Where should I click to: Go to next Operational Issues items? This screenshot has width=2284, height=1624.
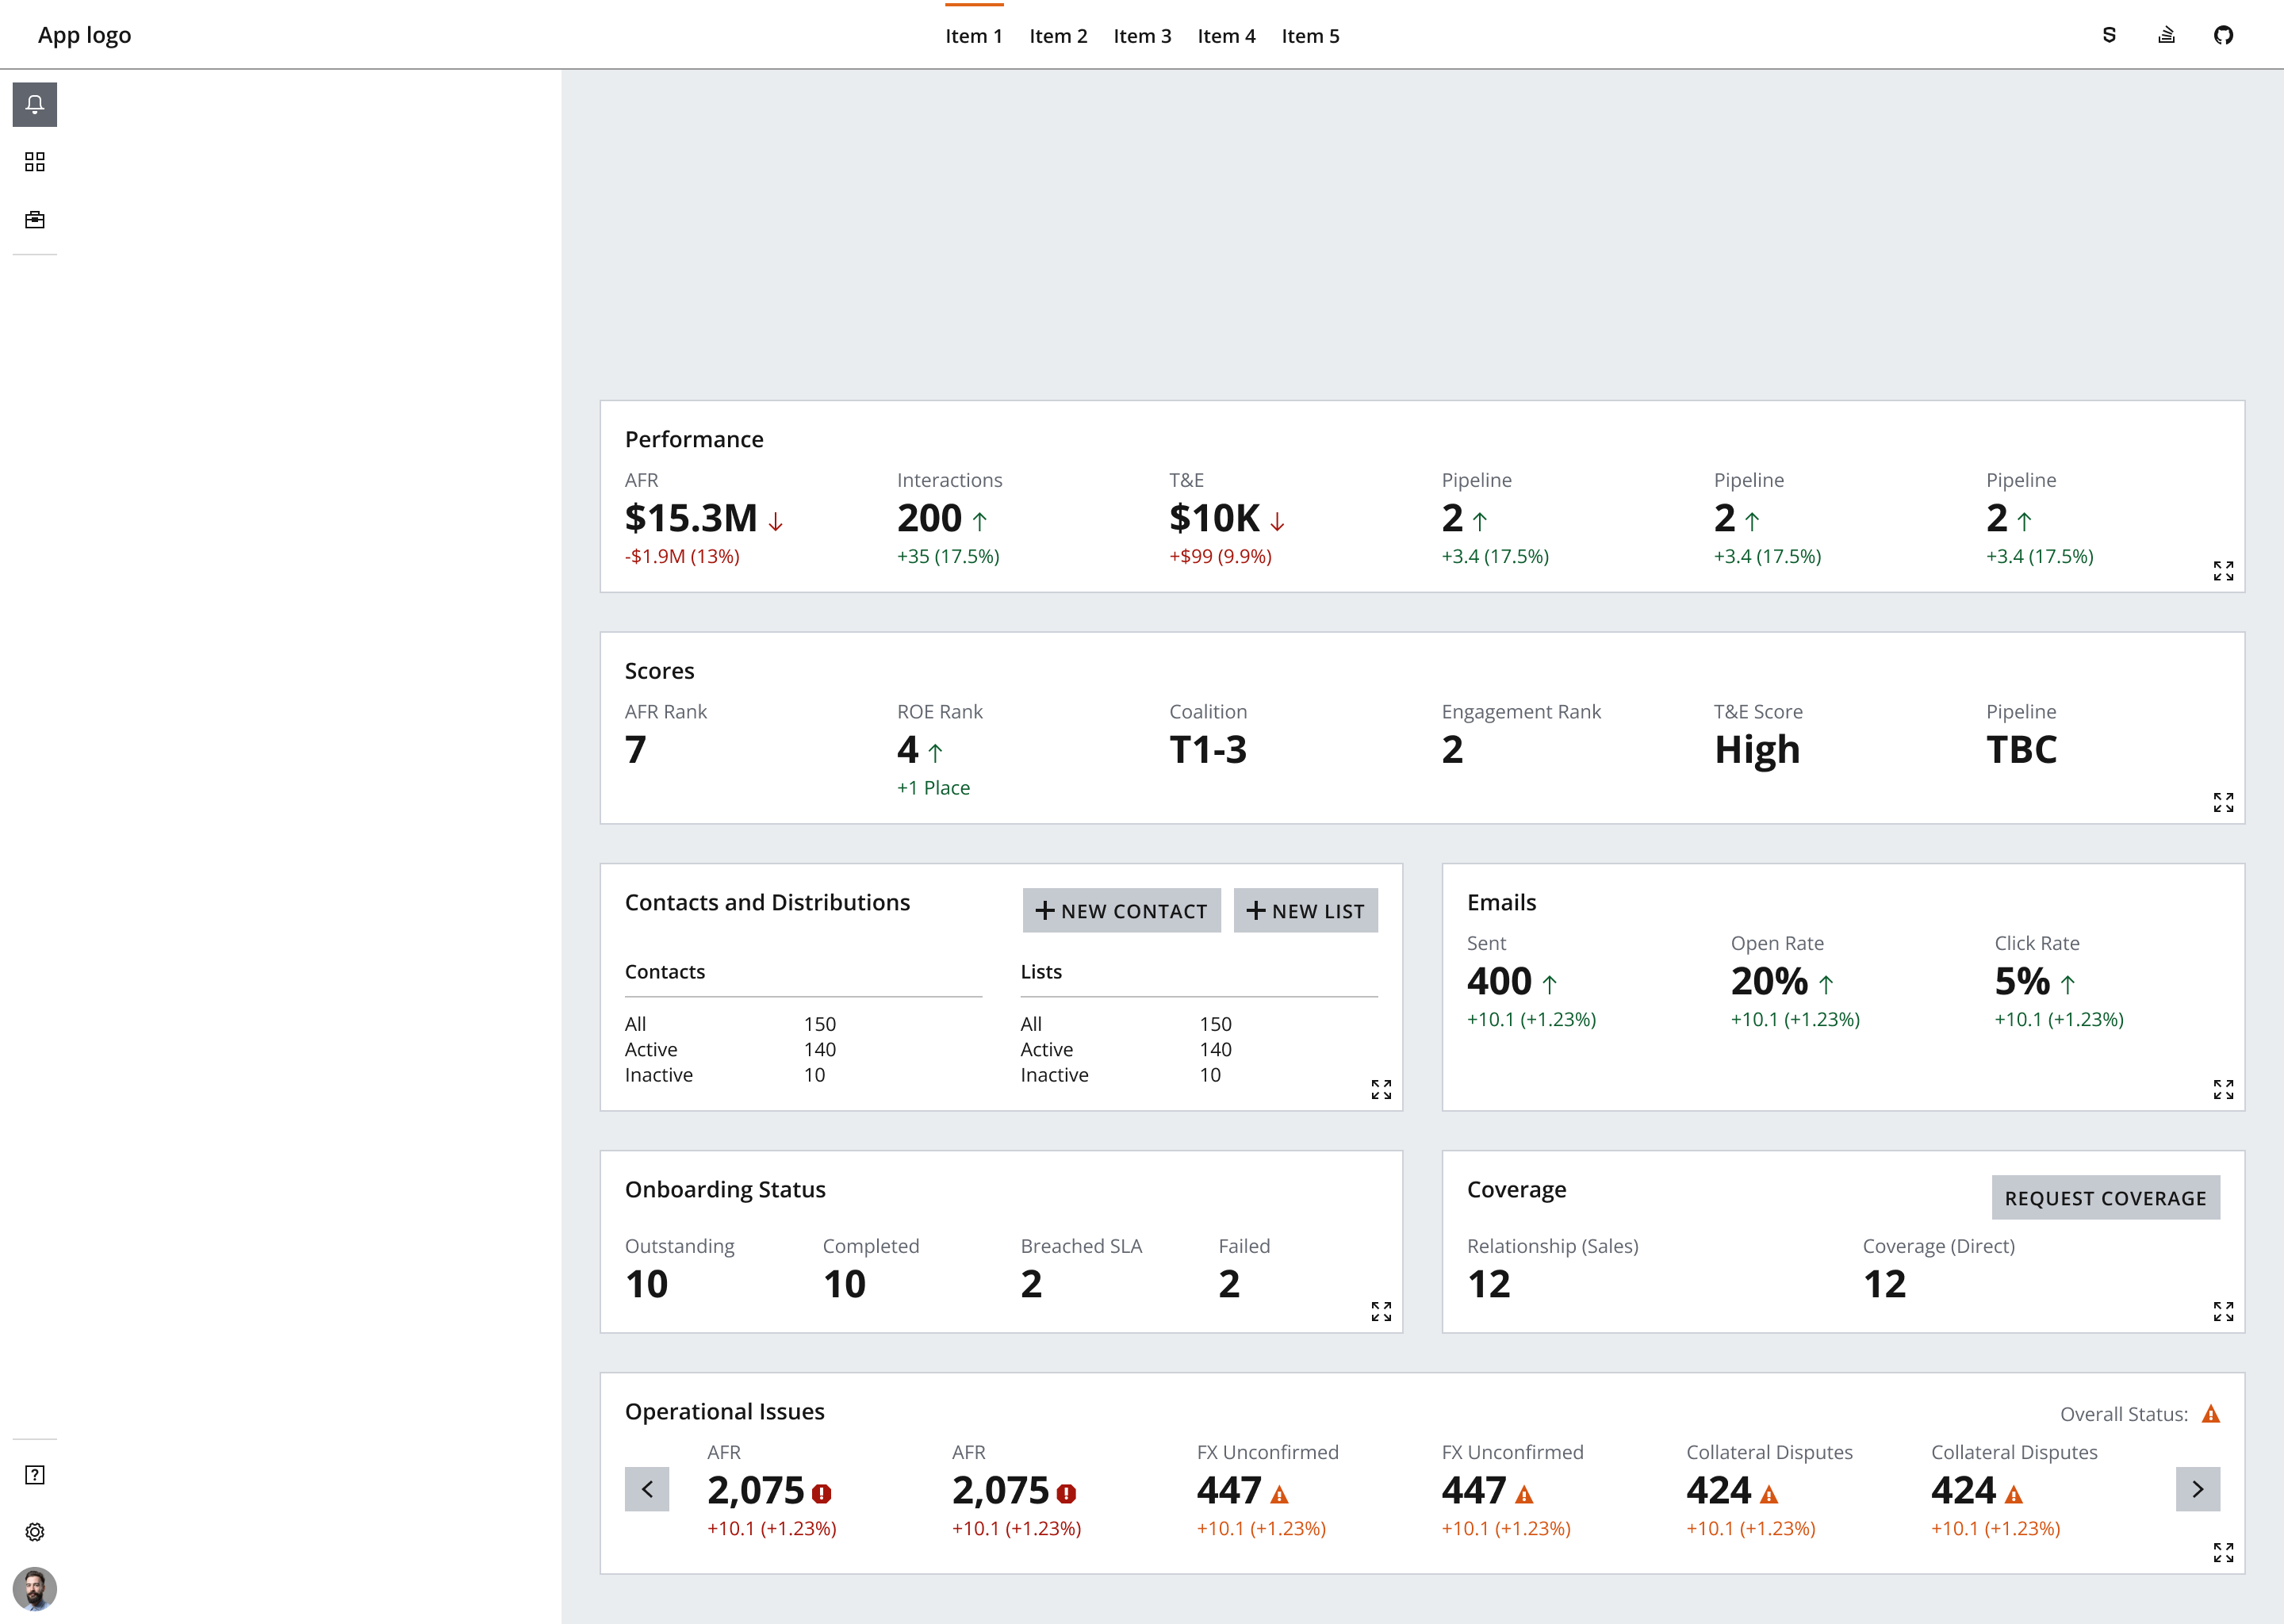point(2197,1490)
